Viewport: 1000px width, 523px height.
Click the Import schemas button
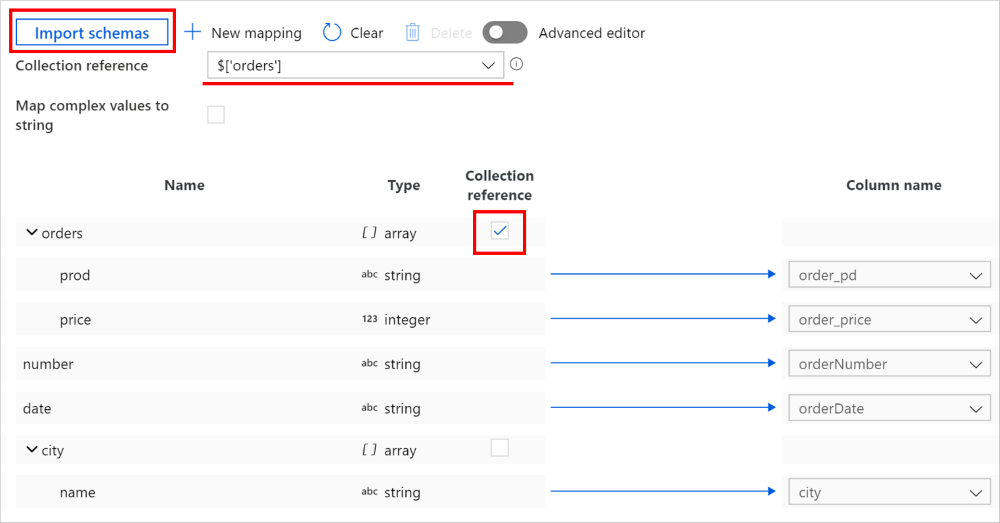tap(92, 32)
